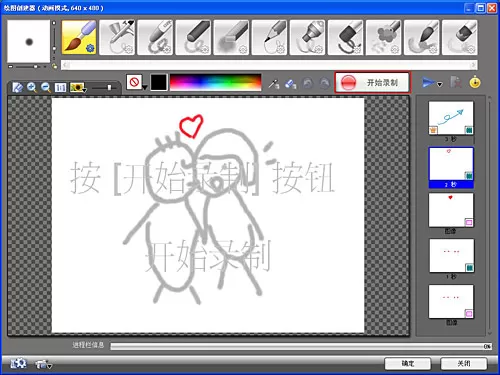Play the selected gallery entry
The image size is (500, 375).
click(428, 83)
